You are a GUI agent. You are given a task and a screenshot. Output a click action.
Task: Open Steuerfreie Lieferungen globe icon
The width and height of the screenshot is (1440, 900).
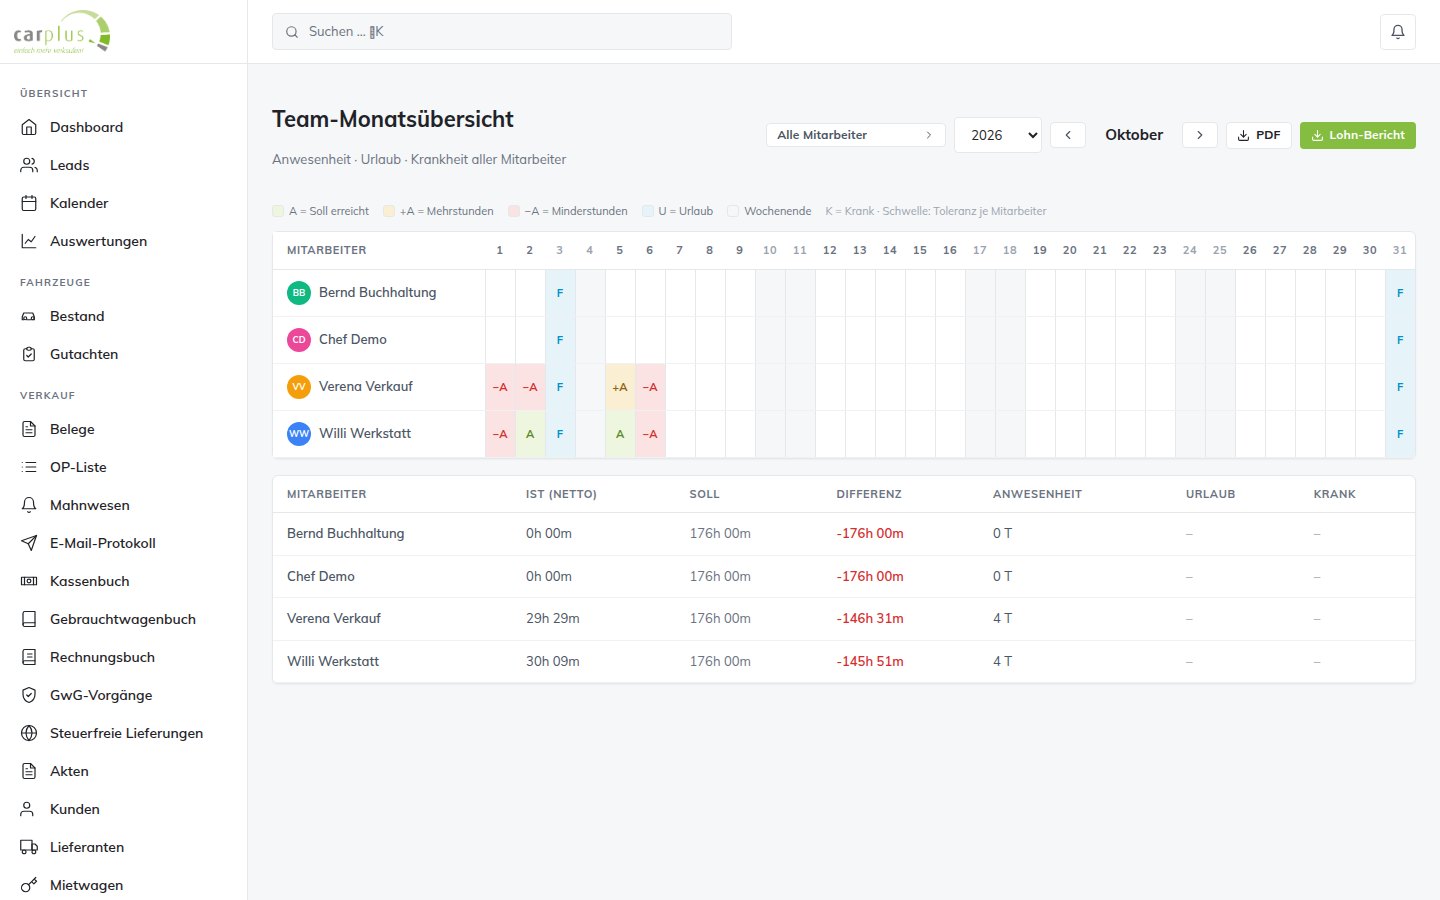29,733
